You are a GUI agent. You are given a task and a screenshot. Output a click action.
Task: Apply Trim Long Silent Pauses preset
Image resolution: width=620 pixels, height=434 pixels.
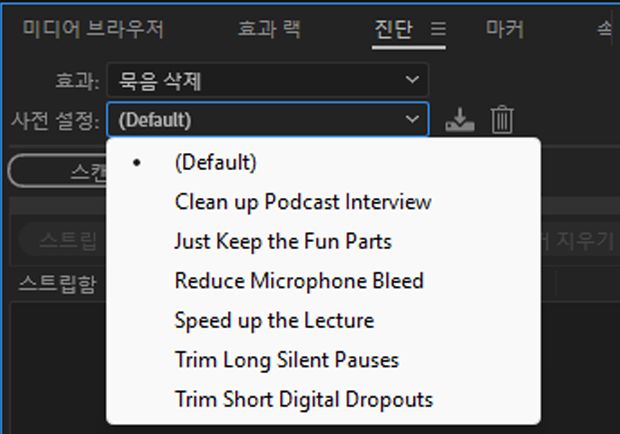323,360
